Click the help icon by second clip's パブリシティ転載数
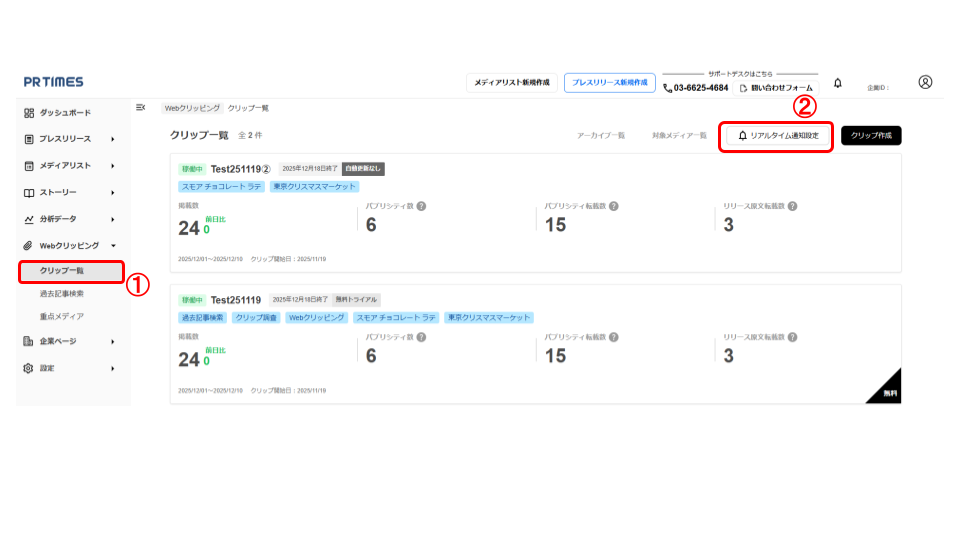960x540 pixels. tap(613, 337)
